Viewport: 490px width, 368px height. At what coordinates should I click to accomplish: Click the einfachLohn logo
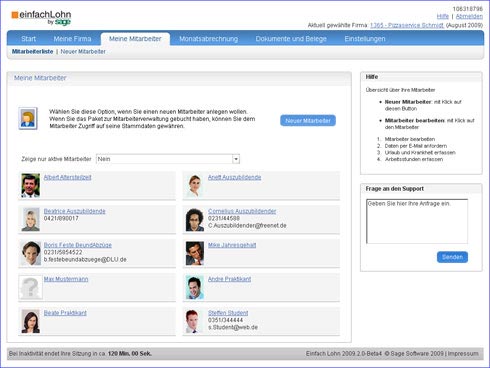[x=41, y=18]
